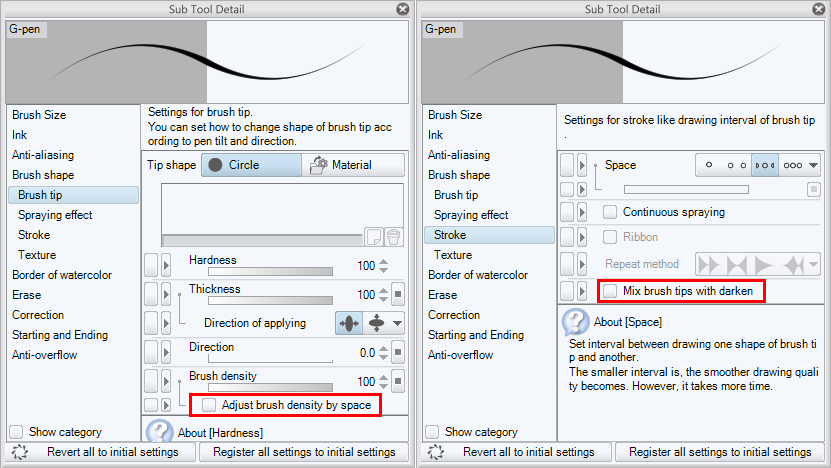Enable Adjust brush density by space

209,405
